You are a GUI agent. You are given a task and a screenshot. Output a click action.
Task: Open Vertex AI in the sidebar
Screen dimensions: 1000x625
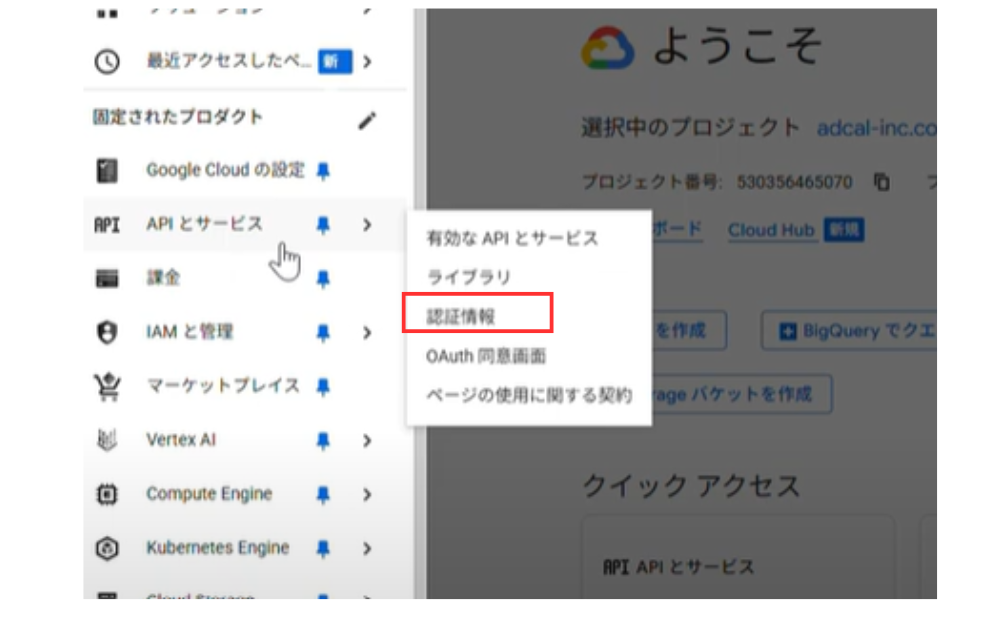[181, 440]
